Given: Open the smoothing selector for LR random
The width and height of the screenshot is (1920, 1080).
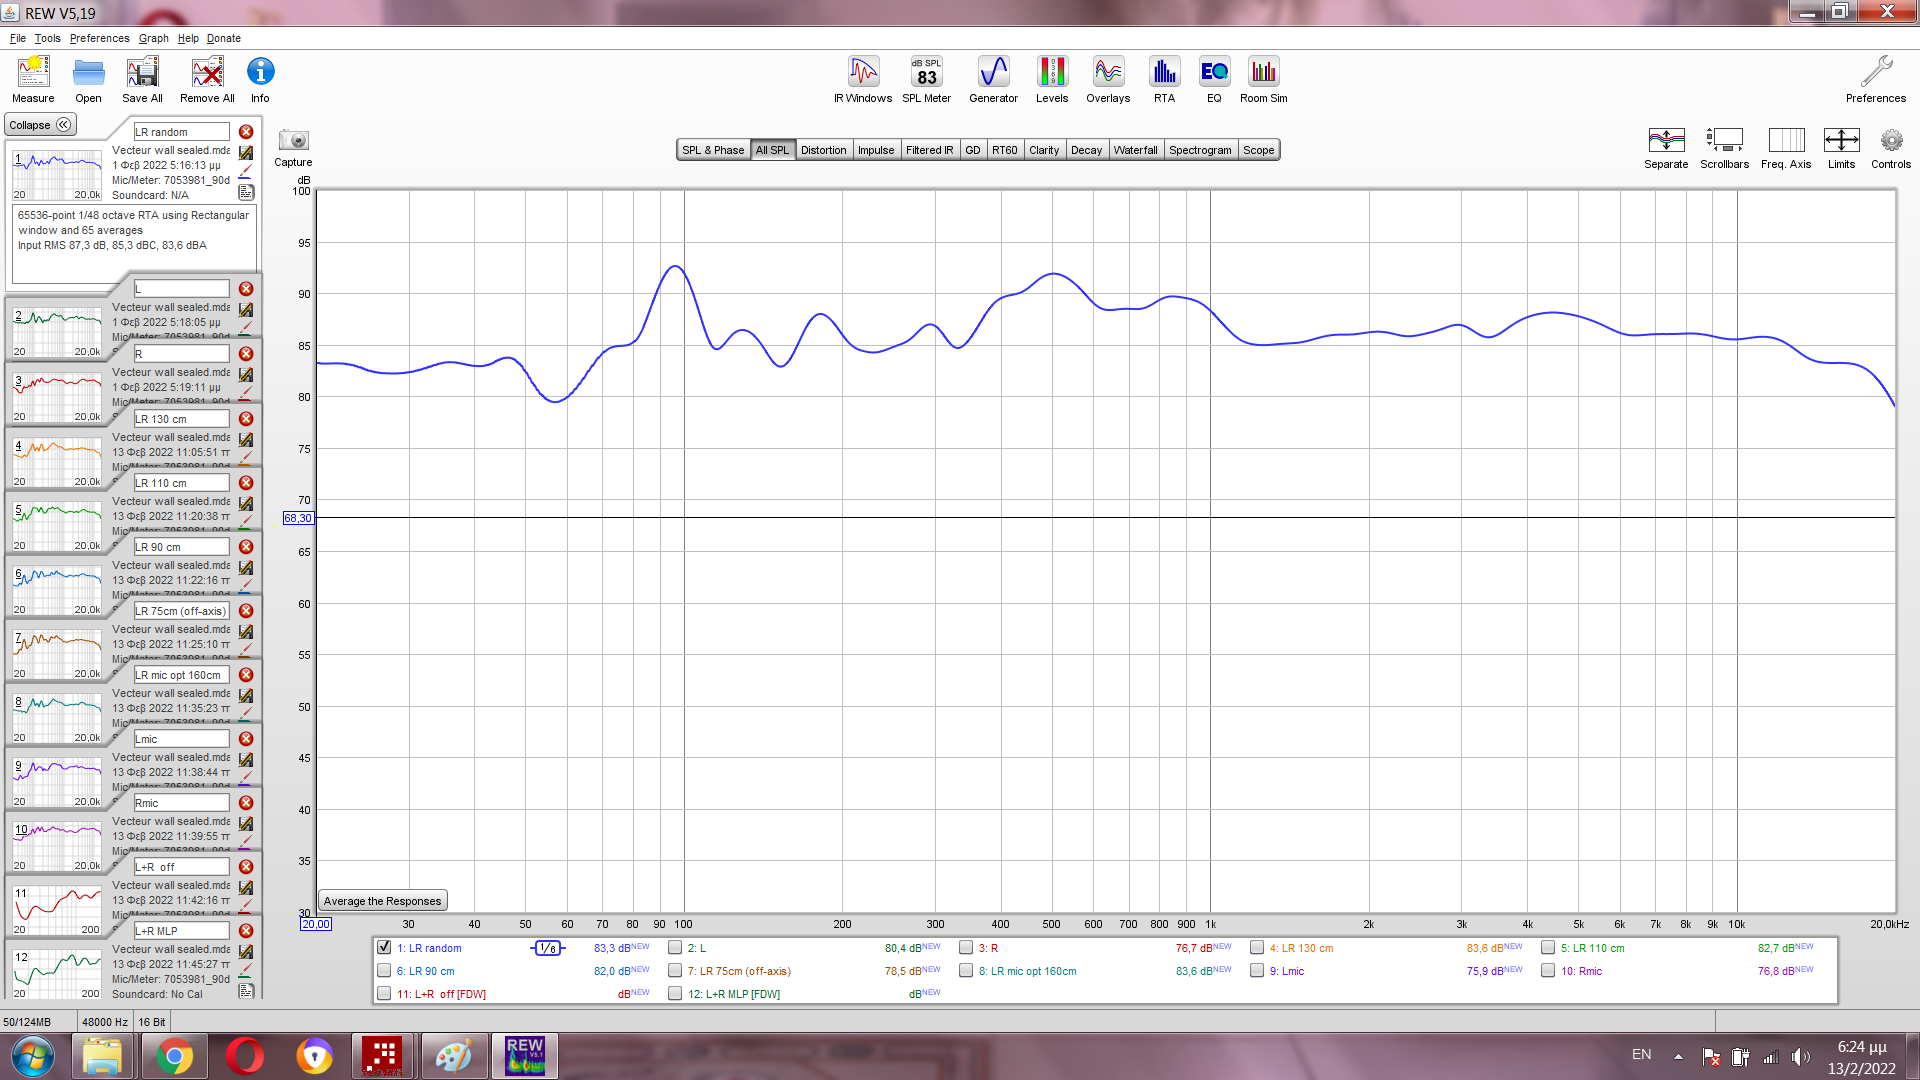Looking at the screenshot, I should click(x=547, y=948).
